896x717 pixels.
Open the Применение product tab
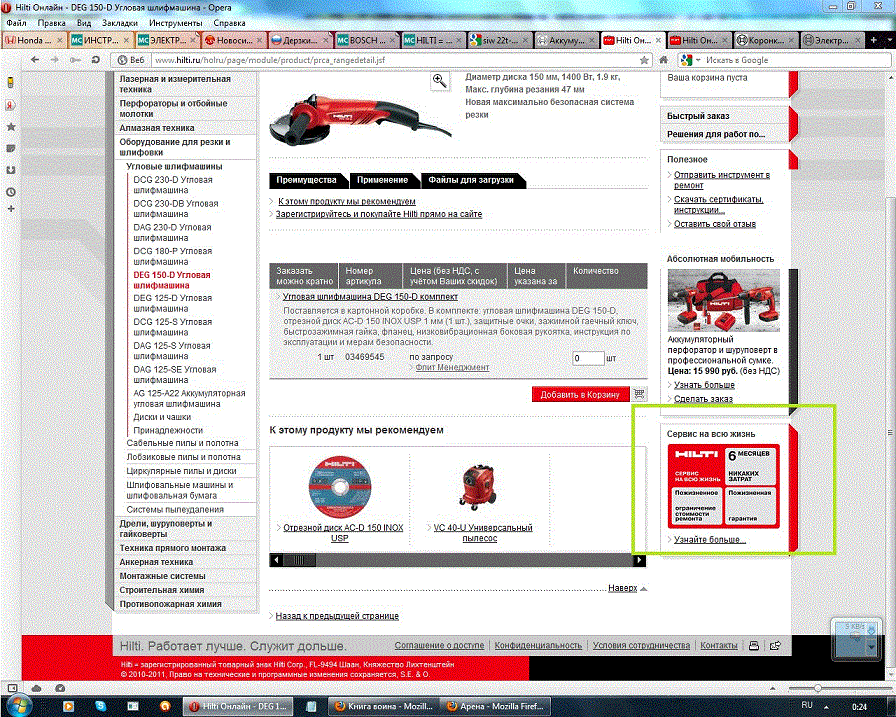pos(382,180)
